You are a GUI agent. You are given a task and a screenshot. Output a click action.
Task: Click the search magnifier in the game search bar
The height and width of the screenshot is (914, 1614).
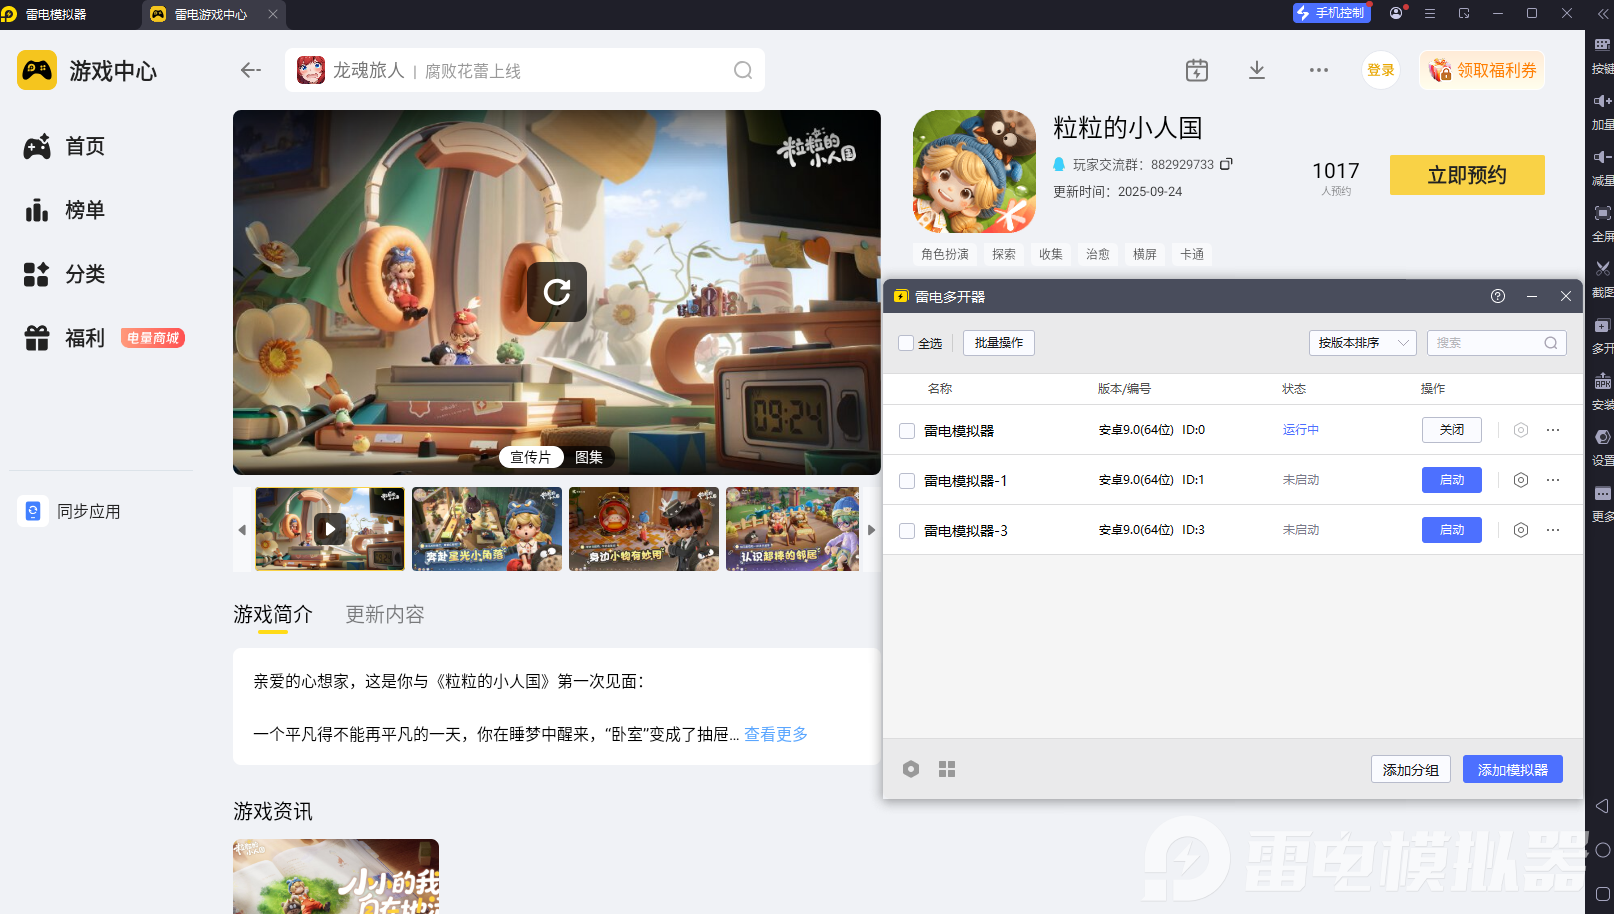743,70
